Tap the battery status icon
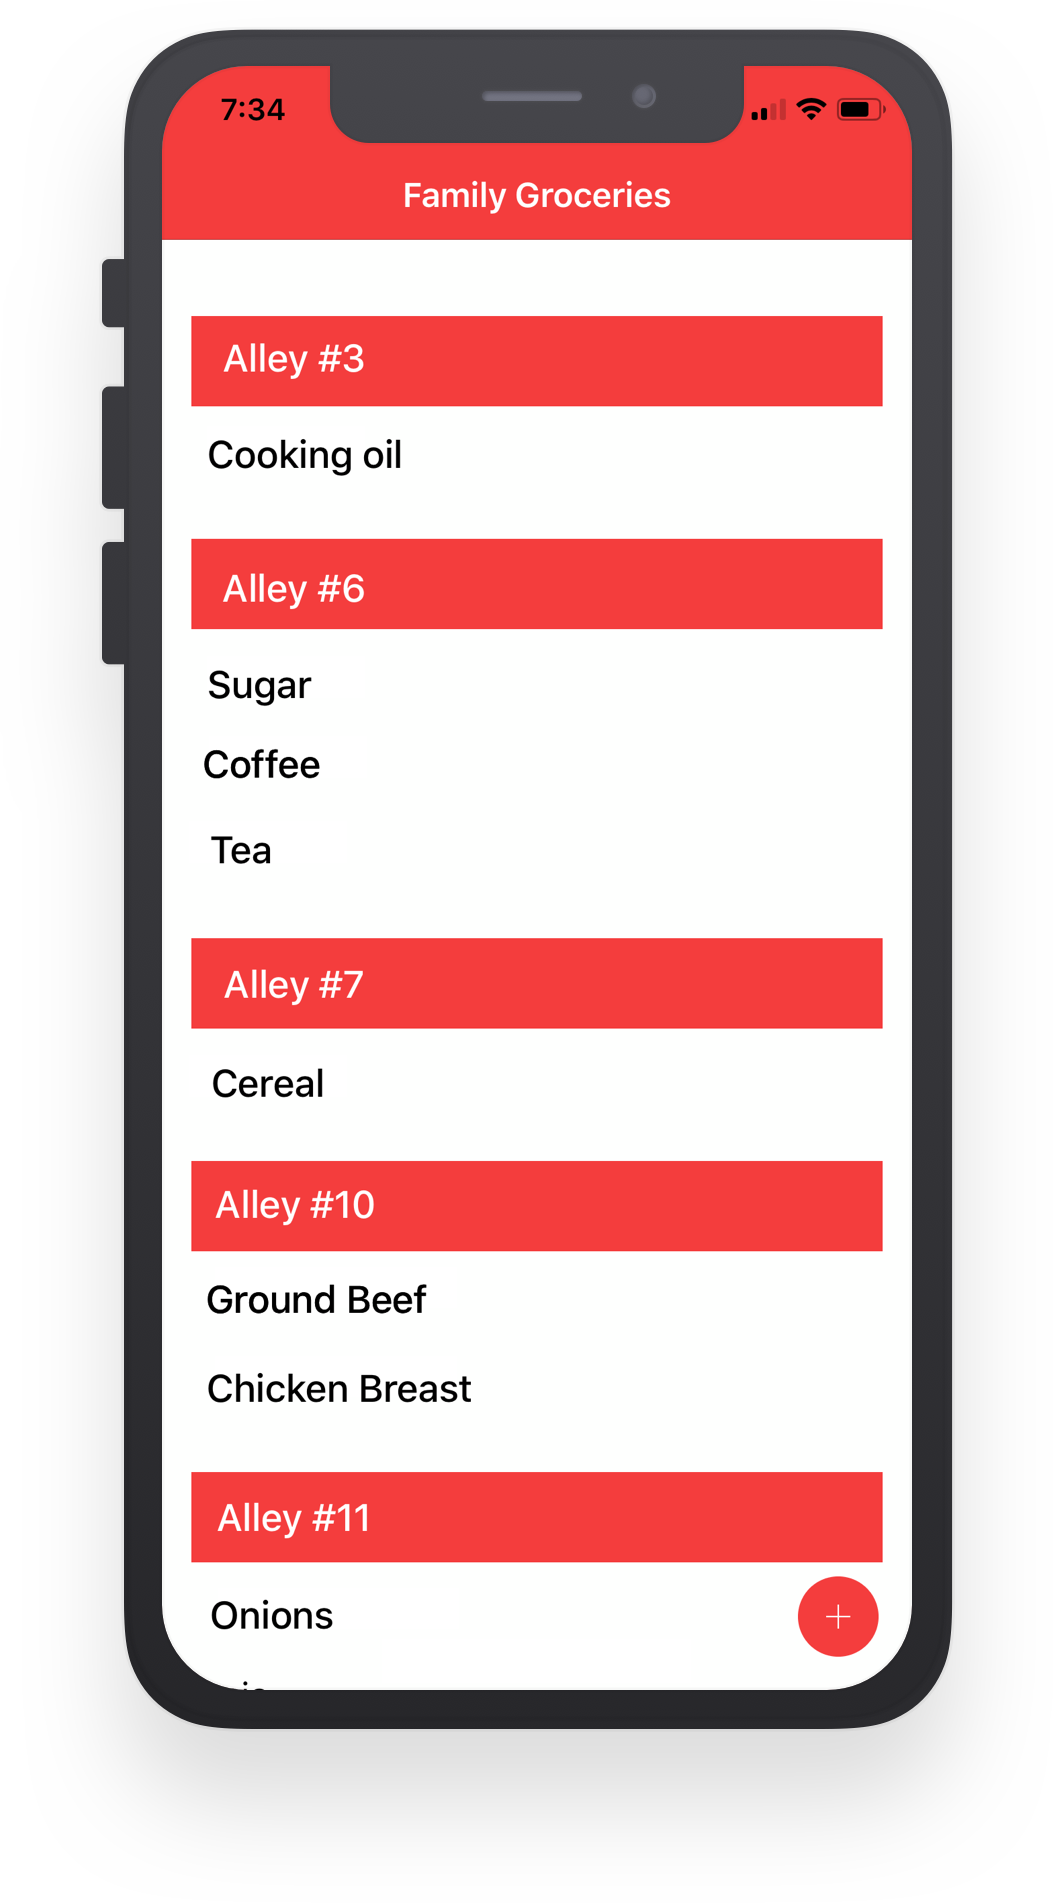1053x1903 pixels. click(x=859, y=109)
